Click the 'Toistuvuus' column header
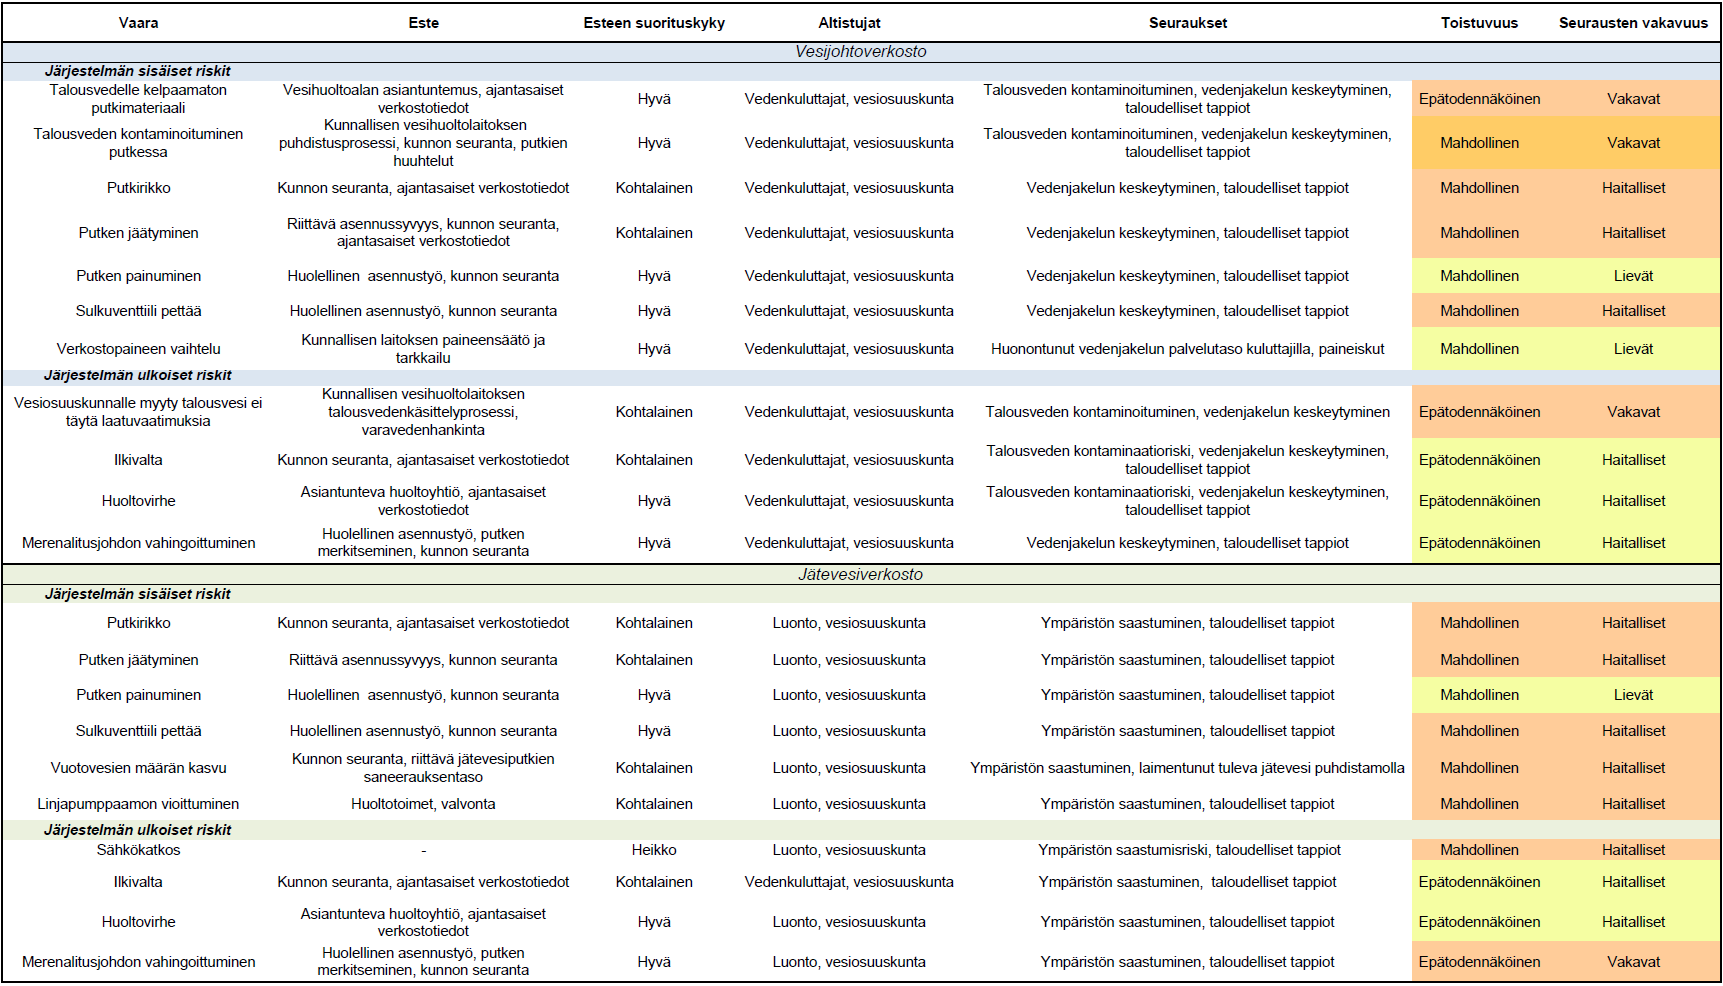 [1479, 23]
